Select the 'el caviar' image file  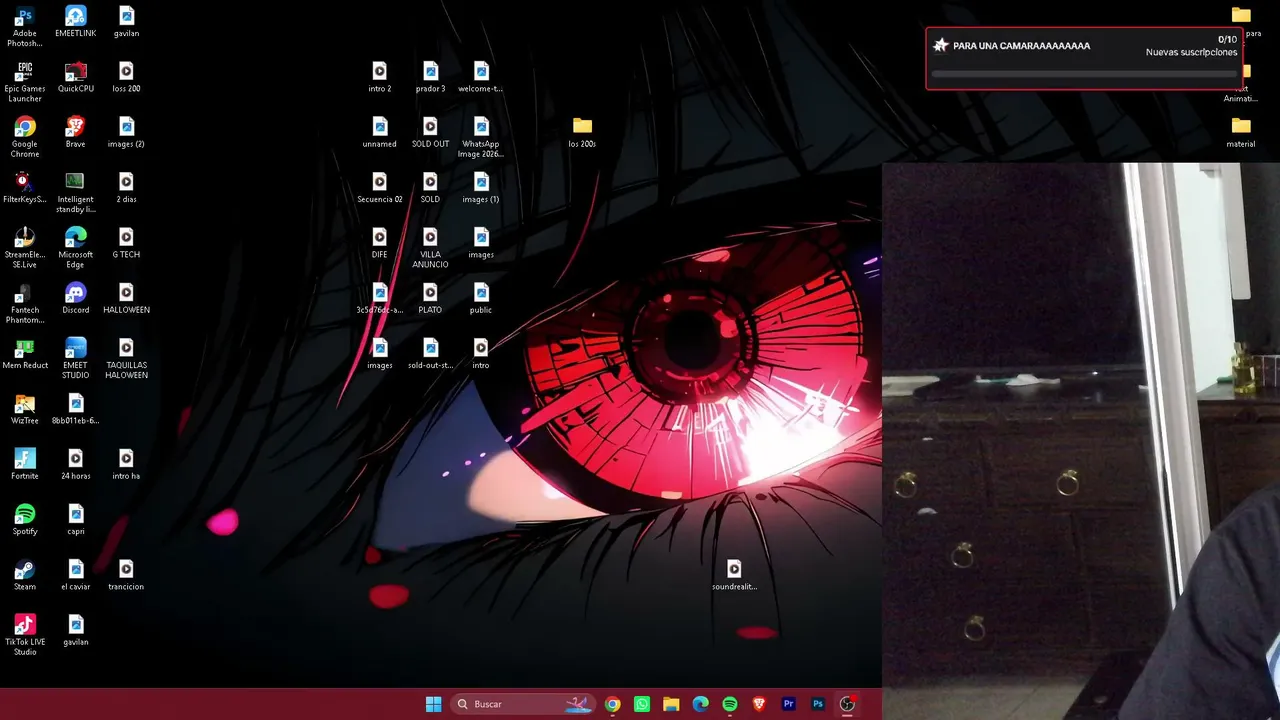(x=76, y=575)
